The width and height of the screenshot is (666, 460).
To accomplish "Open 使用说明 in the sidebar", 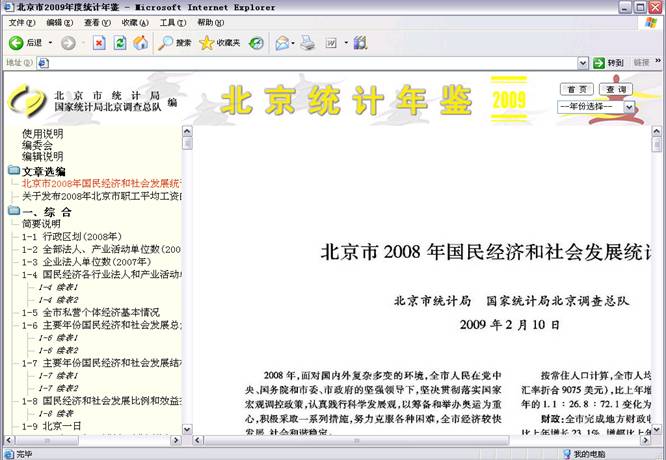I will pos(42,134).
